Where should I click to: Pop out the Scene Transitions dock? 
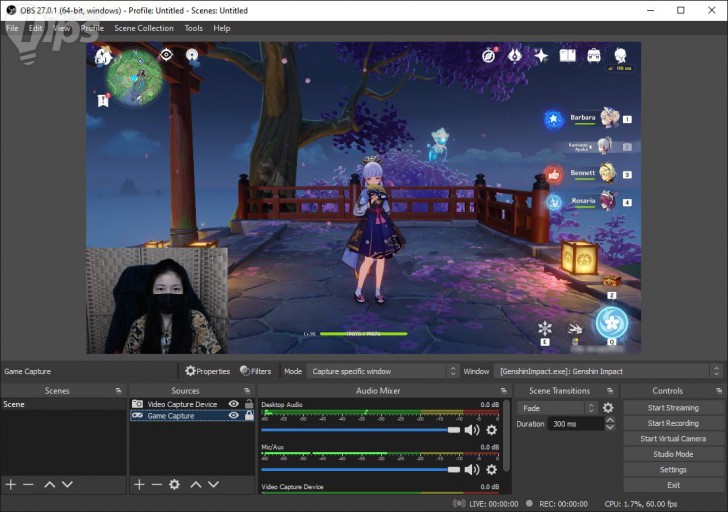click(610, 391)
